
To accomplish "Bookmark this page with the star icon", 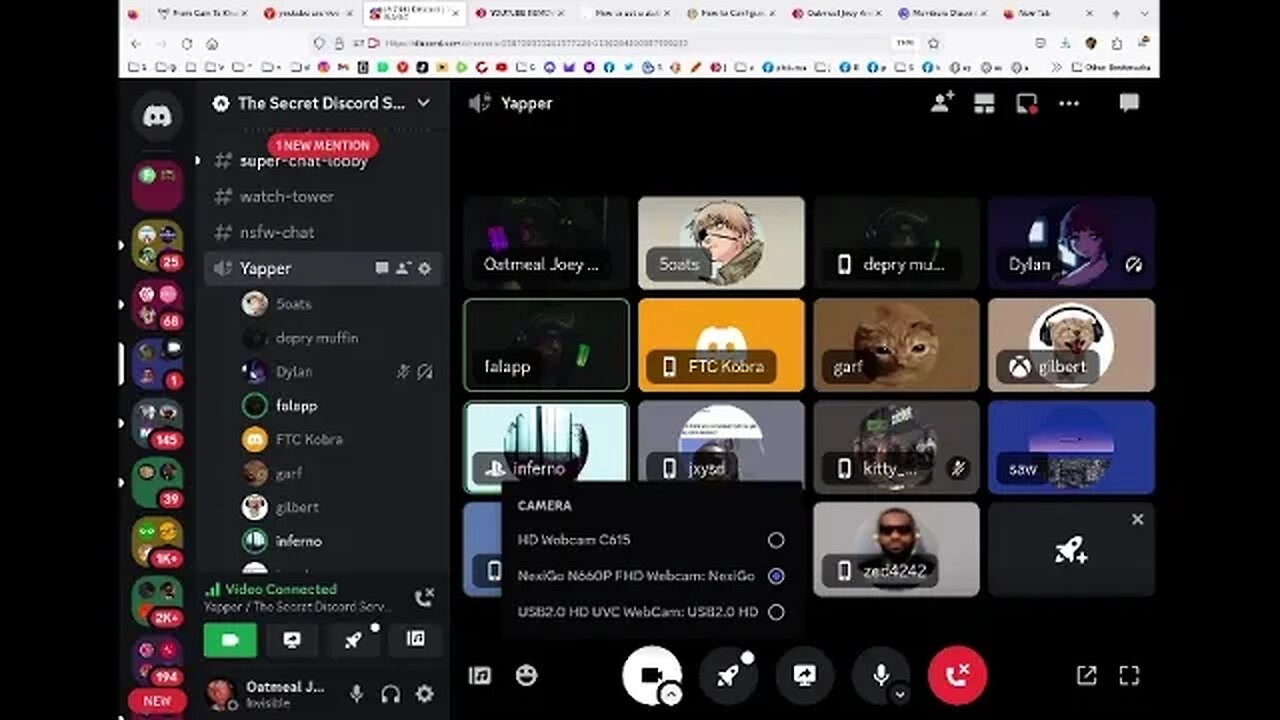I will [932, 43].
